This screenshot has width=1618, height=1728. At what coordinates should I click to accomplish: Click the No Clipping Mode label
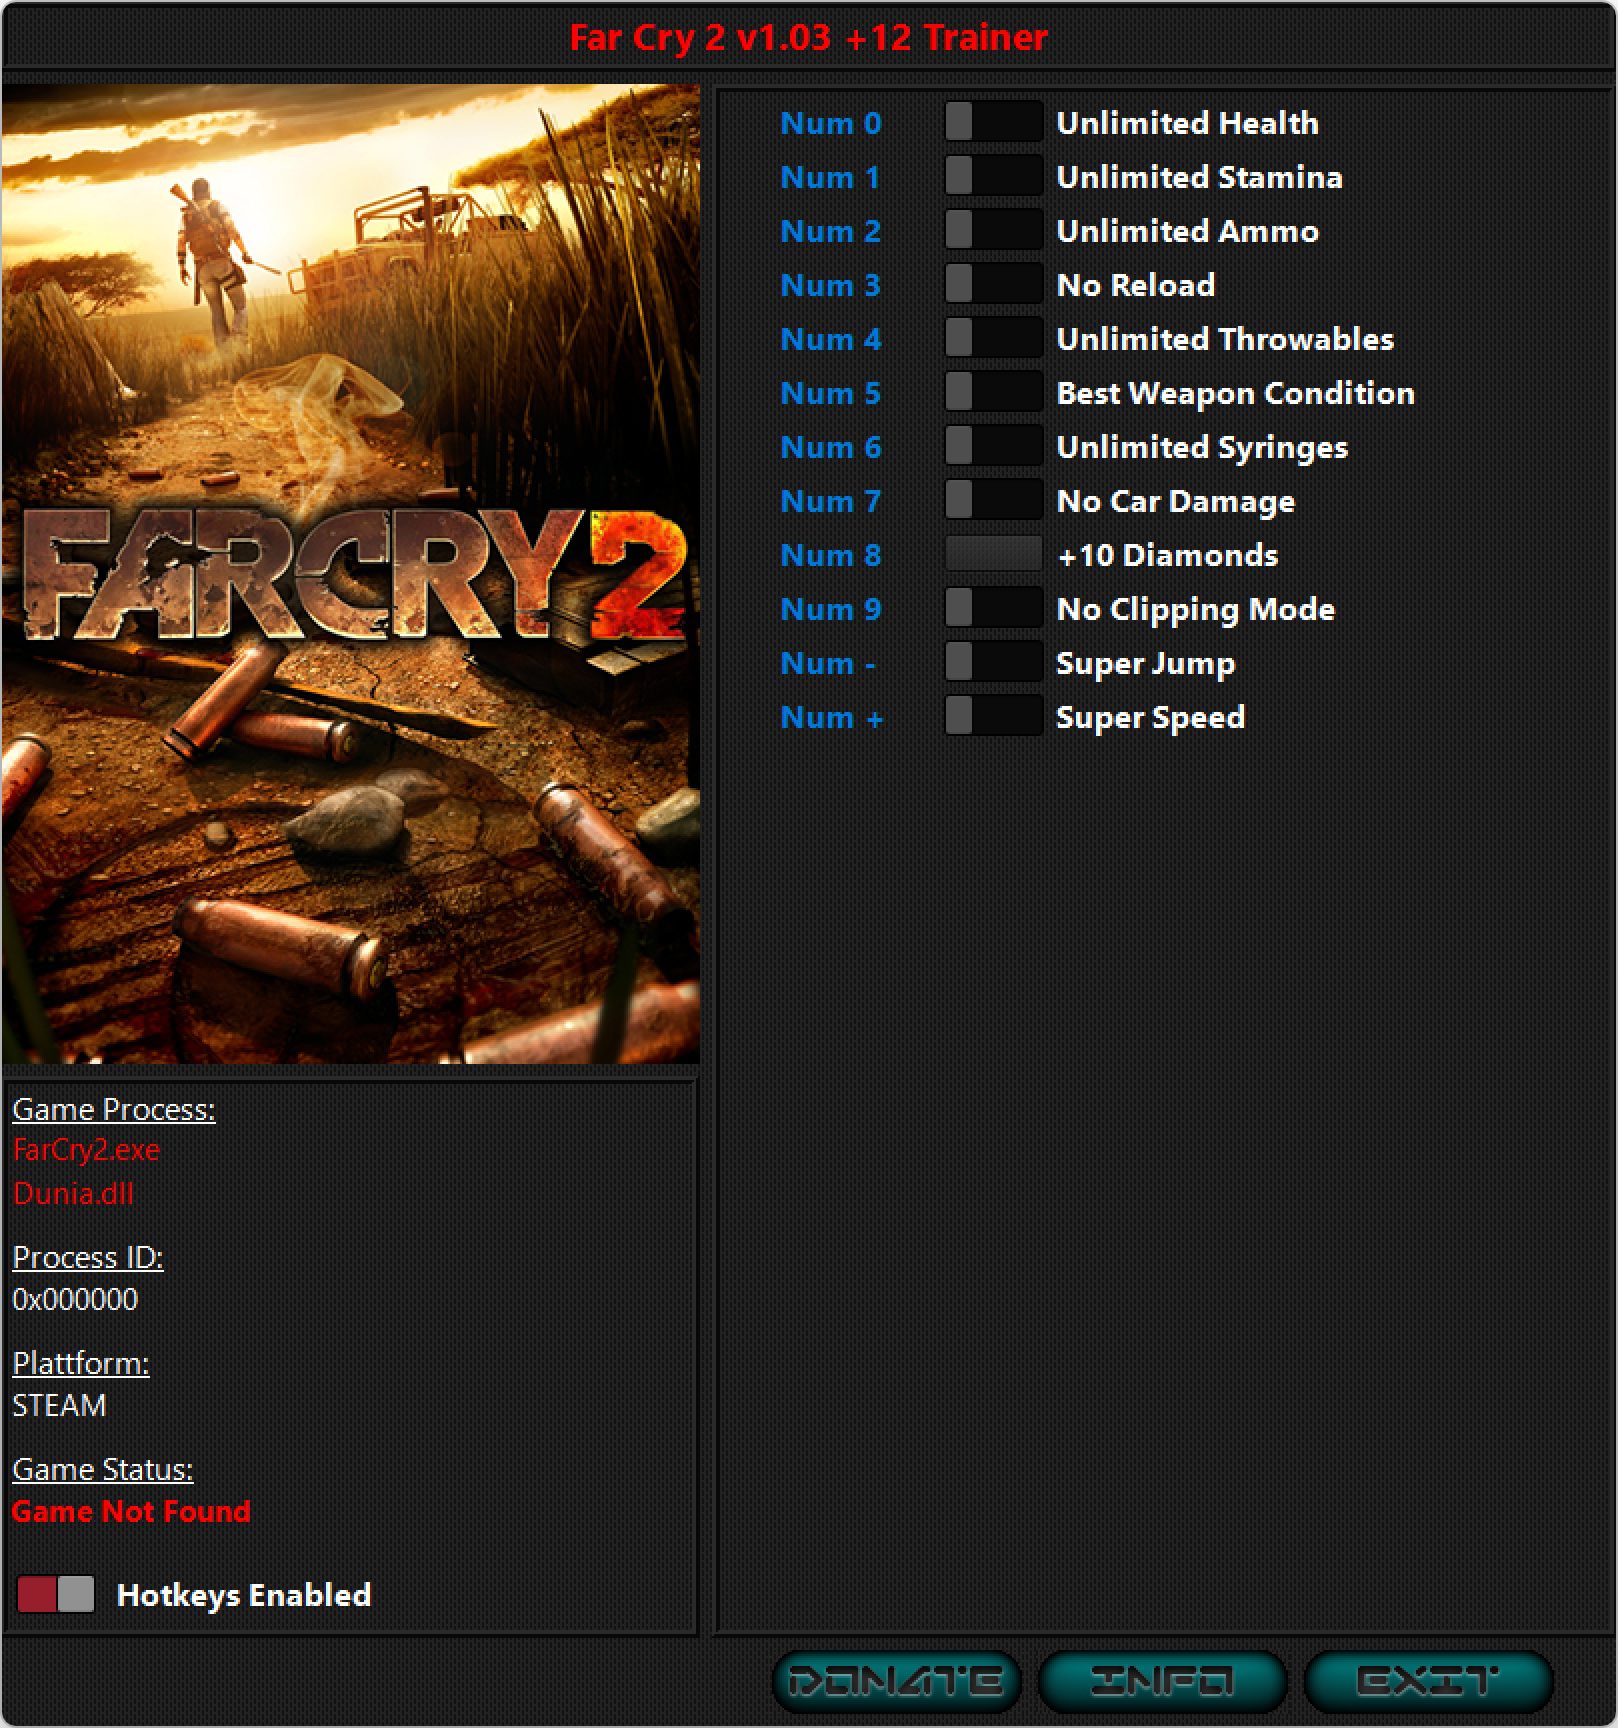1195,609
